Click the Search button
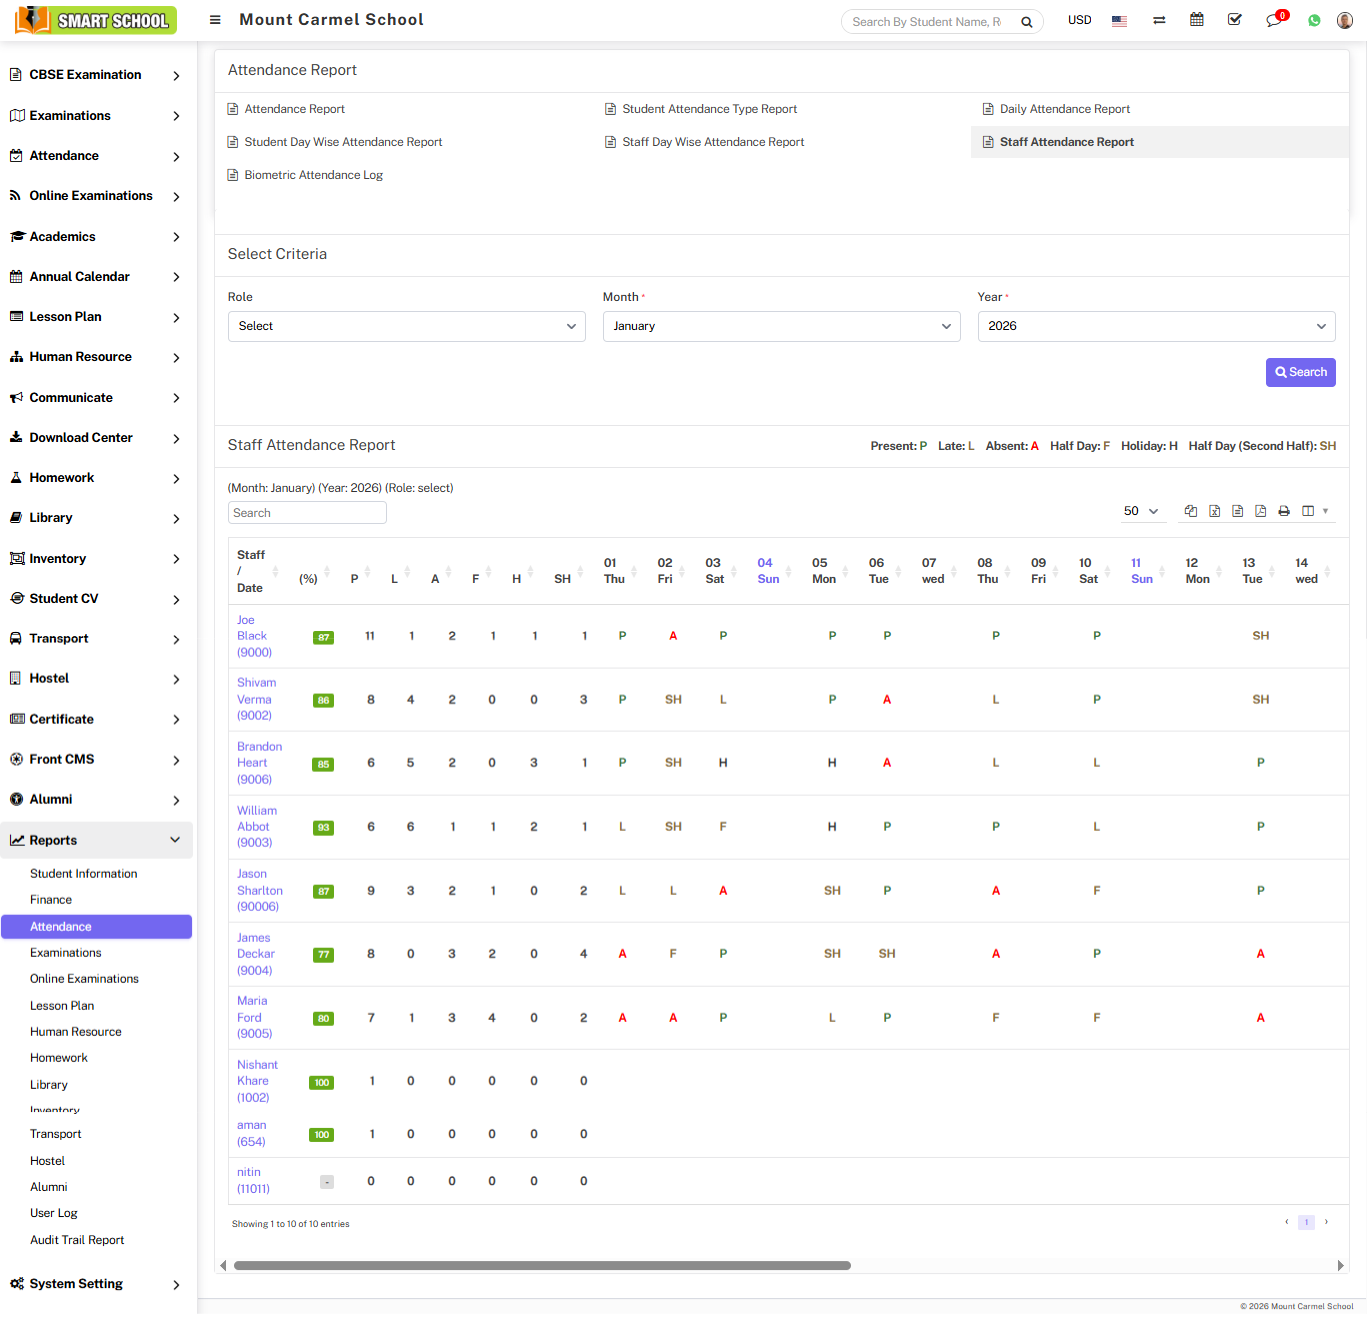The image size is (1367, 1317). point(1300,372)
